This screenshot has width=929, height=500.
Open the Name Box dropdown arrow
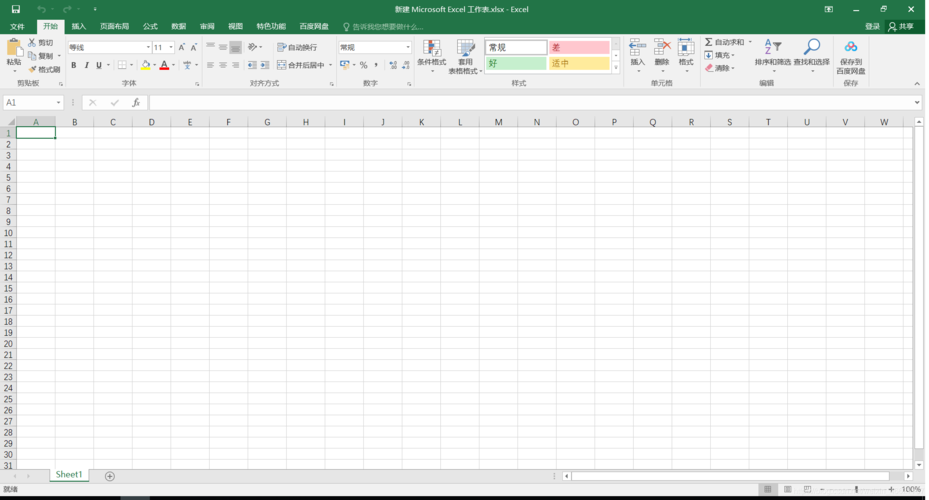(58, 102)
